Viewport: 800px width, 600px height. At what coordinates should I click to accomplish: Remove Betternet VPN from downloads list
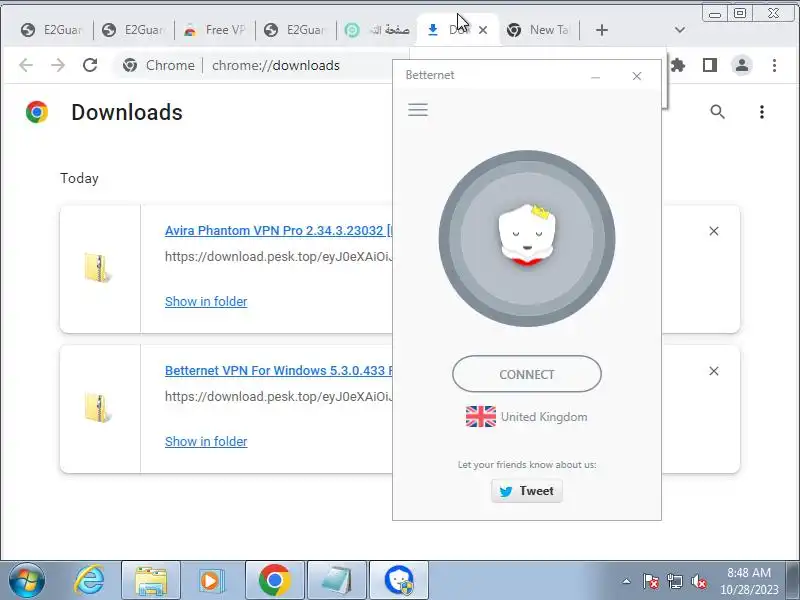pos(714,371)
